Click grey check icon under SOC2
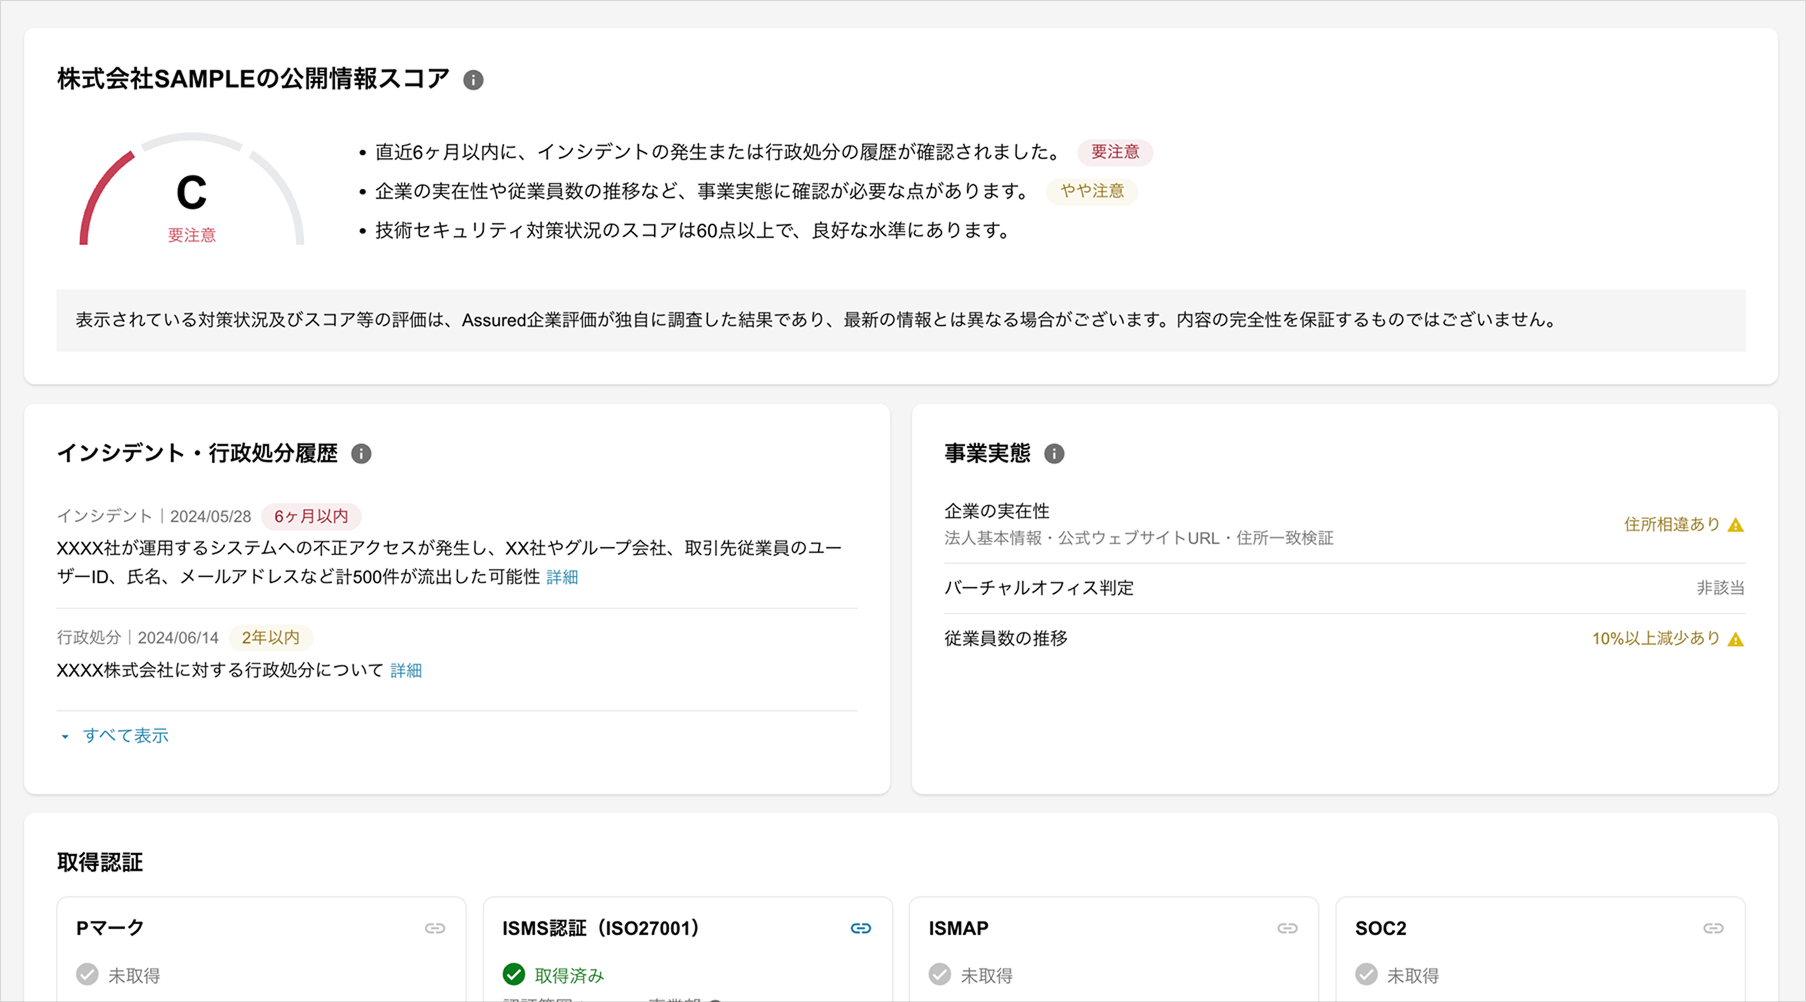Viewport: 1806px width, 1002px height. pyautogui.click(x=1366, y=974)
